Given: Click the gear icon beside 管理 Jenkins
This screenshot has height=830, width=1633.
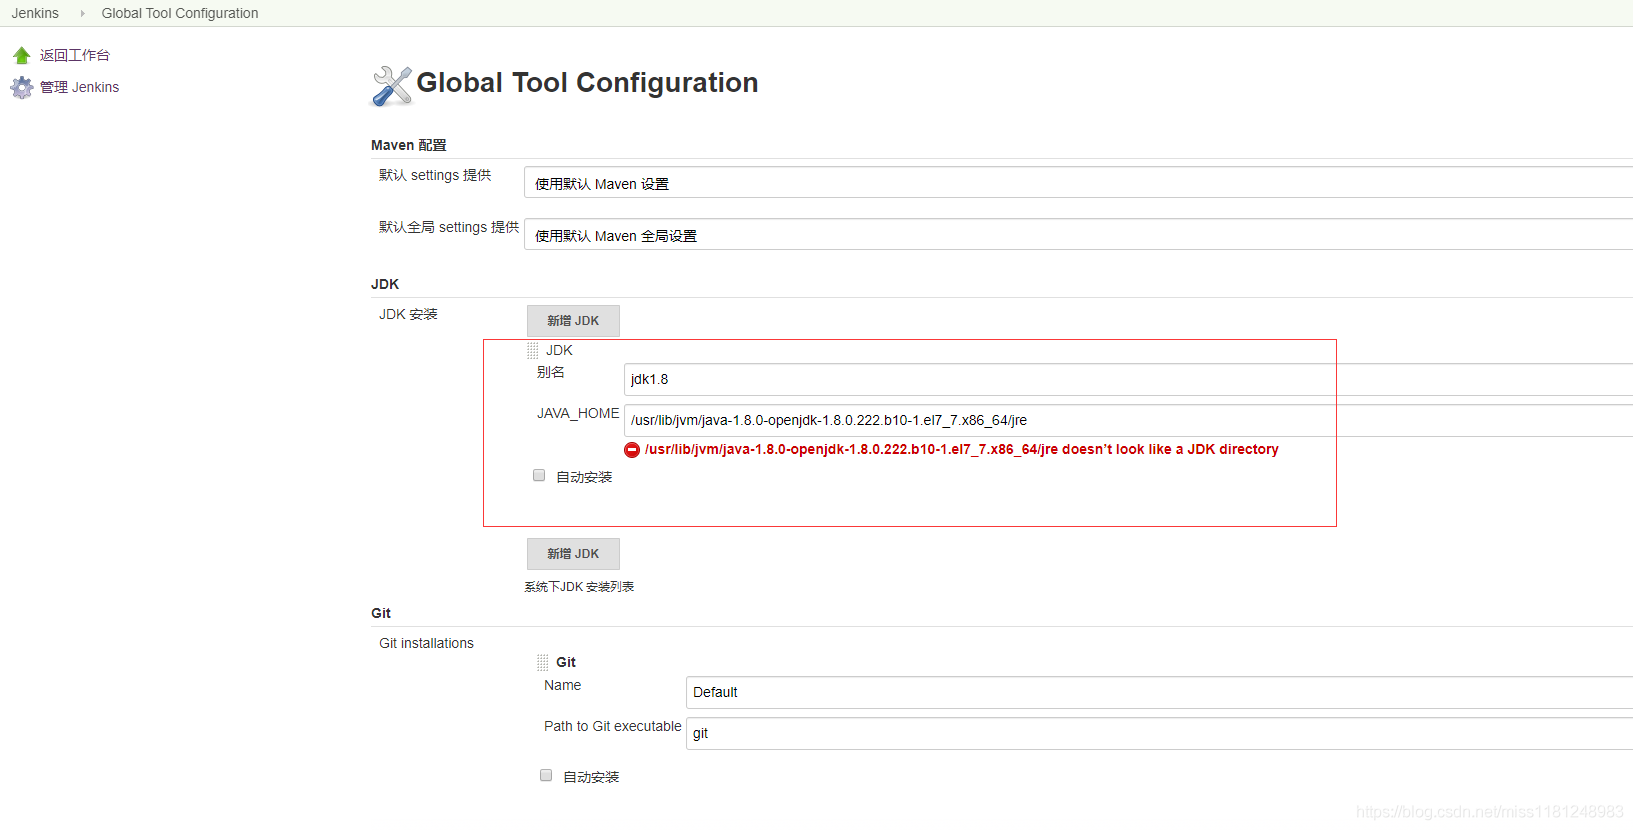Looking at the screenshot, I should pos(22,88).
